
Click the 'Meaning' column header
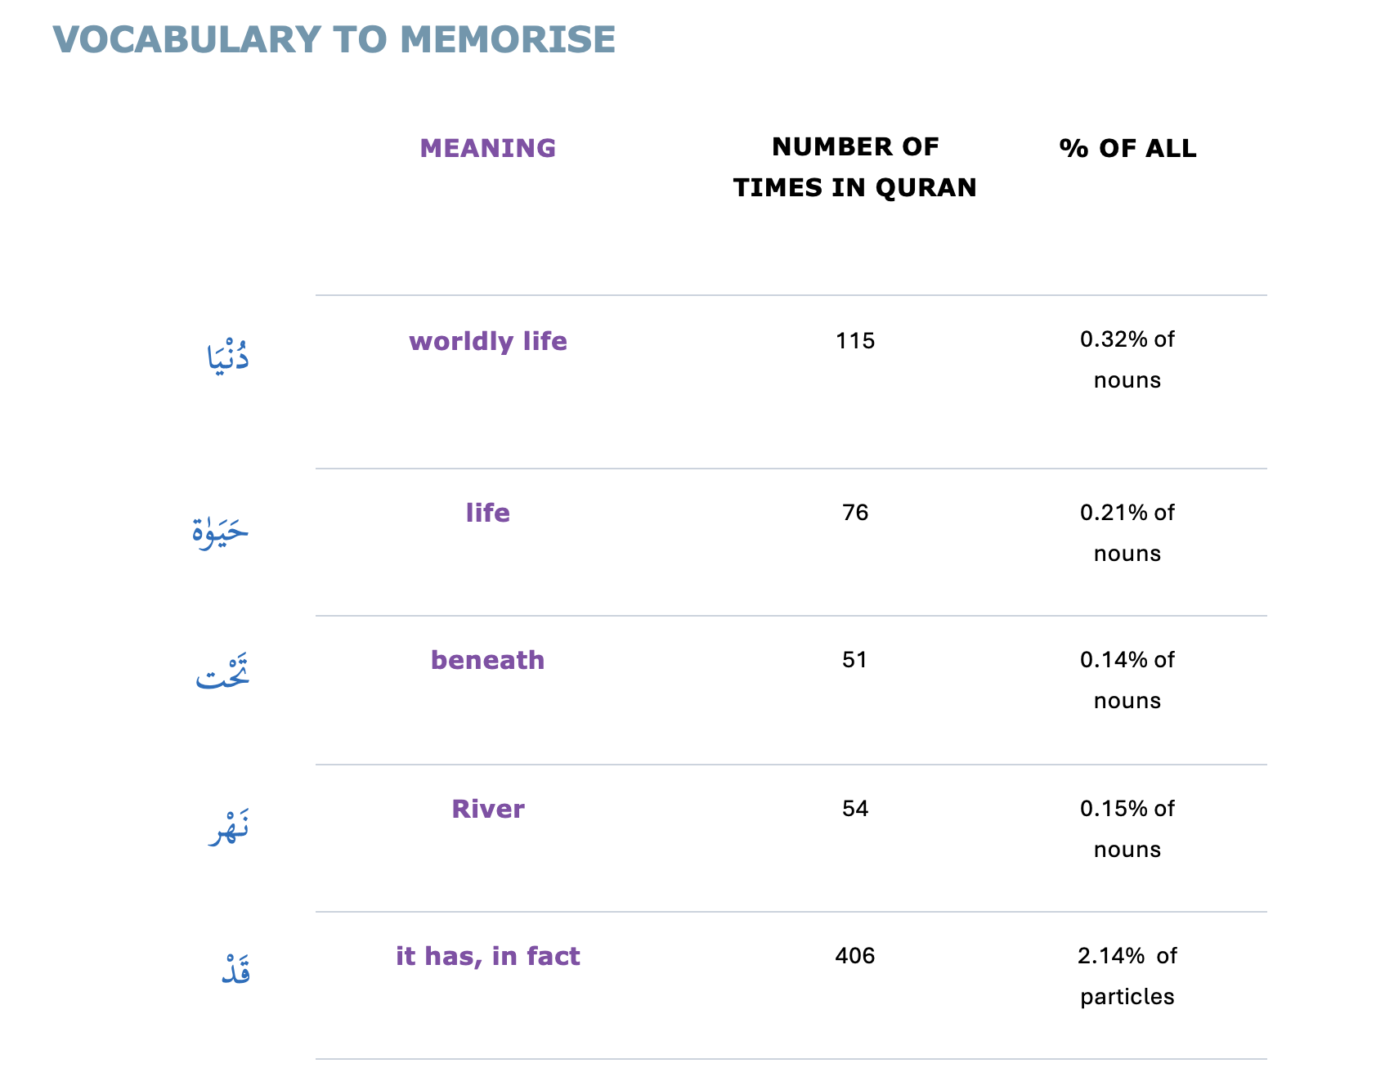tap(488, 148)
